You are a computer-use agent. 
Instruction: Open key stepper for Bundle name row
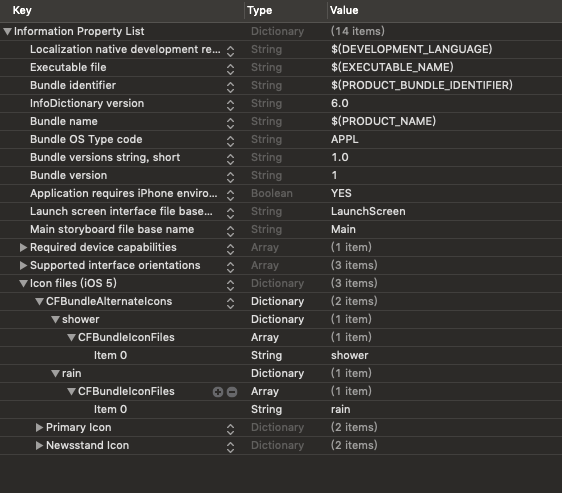pyautogui.click(x=230, y=123)
